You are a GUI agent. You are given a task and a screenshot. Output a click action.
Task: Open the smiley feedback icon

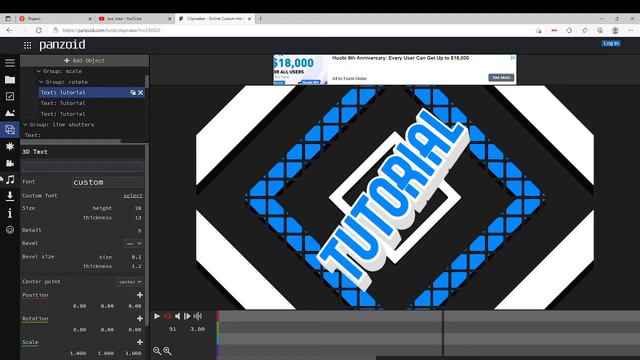[10, 230]
